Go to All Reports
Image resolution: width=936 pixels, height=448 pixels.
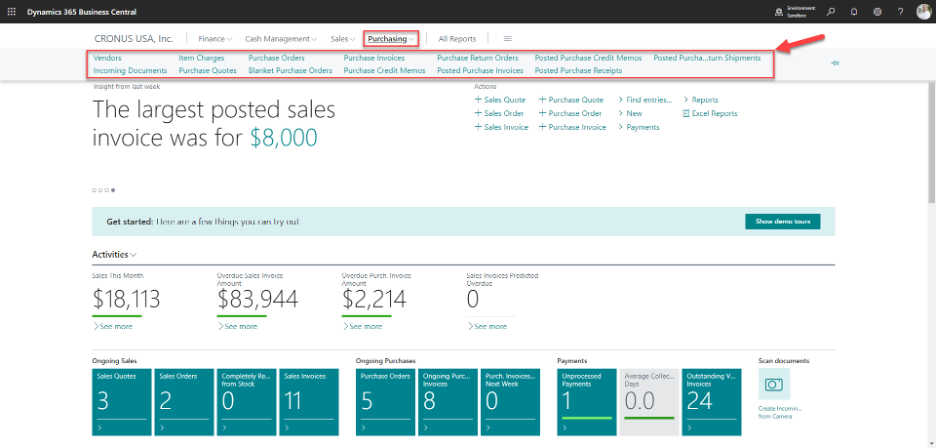457,38
